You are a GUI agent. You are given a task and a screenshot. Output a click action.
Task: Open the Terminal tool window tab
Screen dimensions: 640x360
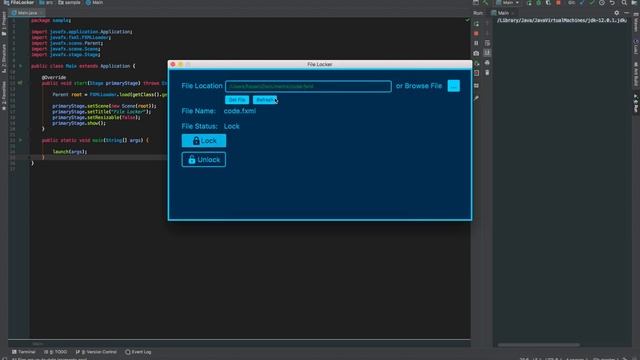pos(24,352)
